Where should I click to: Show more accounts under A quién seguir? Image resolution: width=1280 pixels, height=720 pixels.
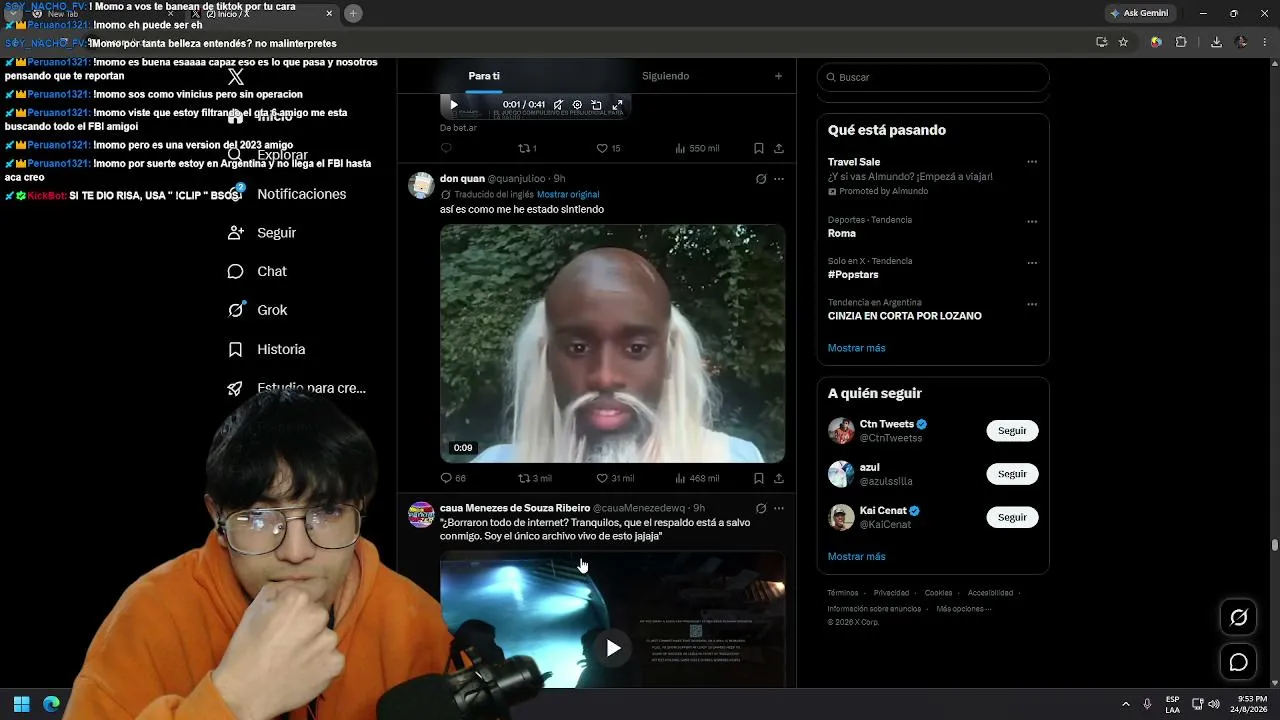(x=856, y=556)
